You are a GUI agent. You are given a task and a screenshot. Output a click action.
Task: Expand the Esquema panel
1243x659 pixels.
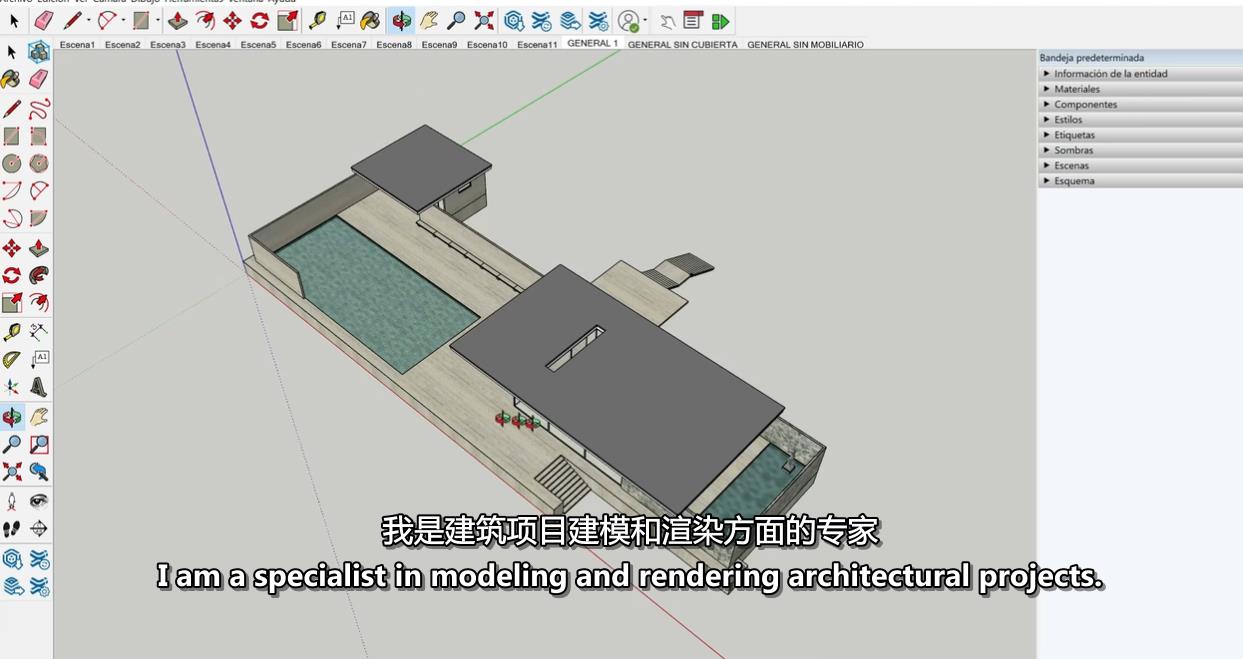point(1140,181)
